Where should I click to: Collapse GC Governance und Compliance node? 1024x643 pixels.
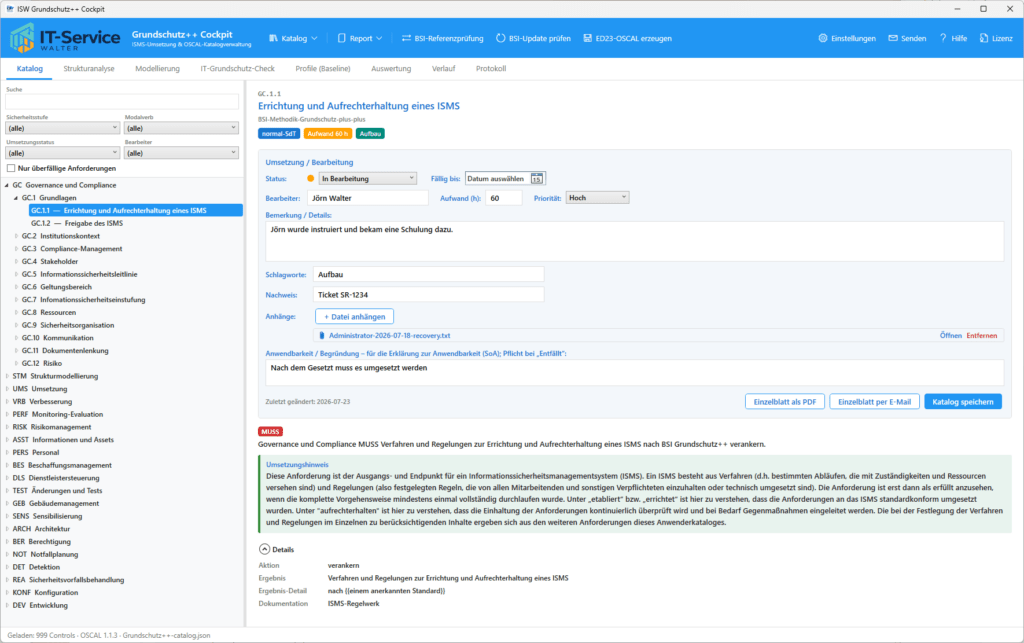point(7,185)
